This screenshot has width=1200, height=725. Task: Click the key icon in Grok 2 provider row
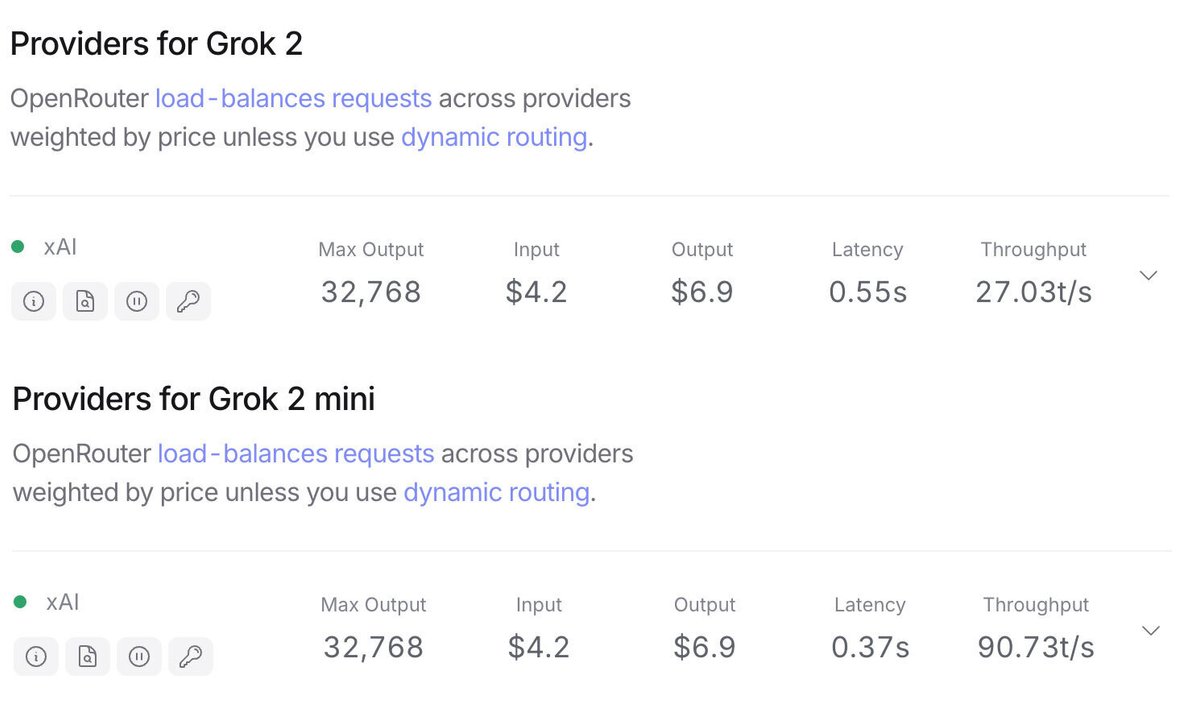[188, 301]
